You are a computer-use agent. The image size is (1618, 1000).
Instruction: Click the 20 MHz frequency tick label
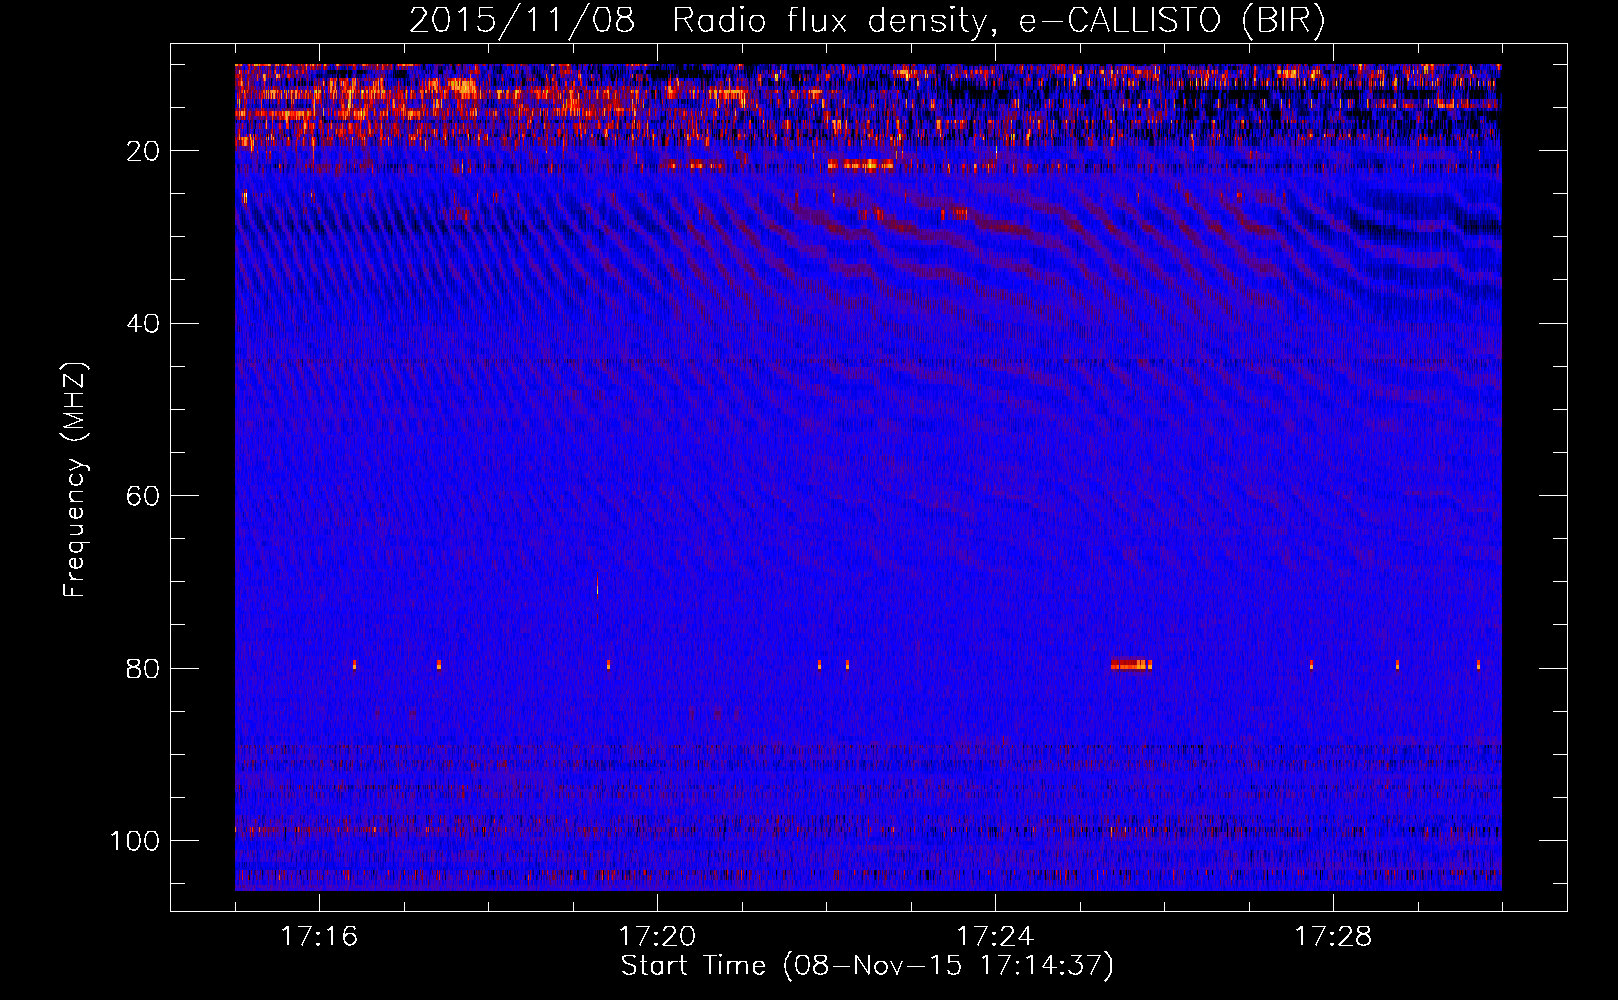pos(143,151)
